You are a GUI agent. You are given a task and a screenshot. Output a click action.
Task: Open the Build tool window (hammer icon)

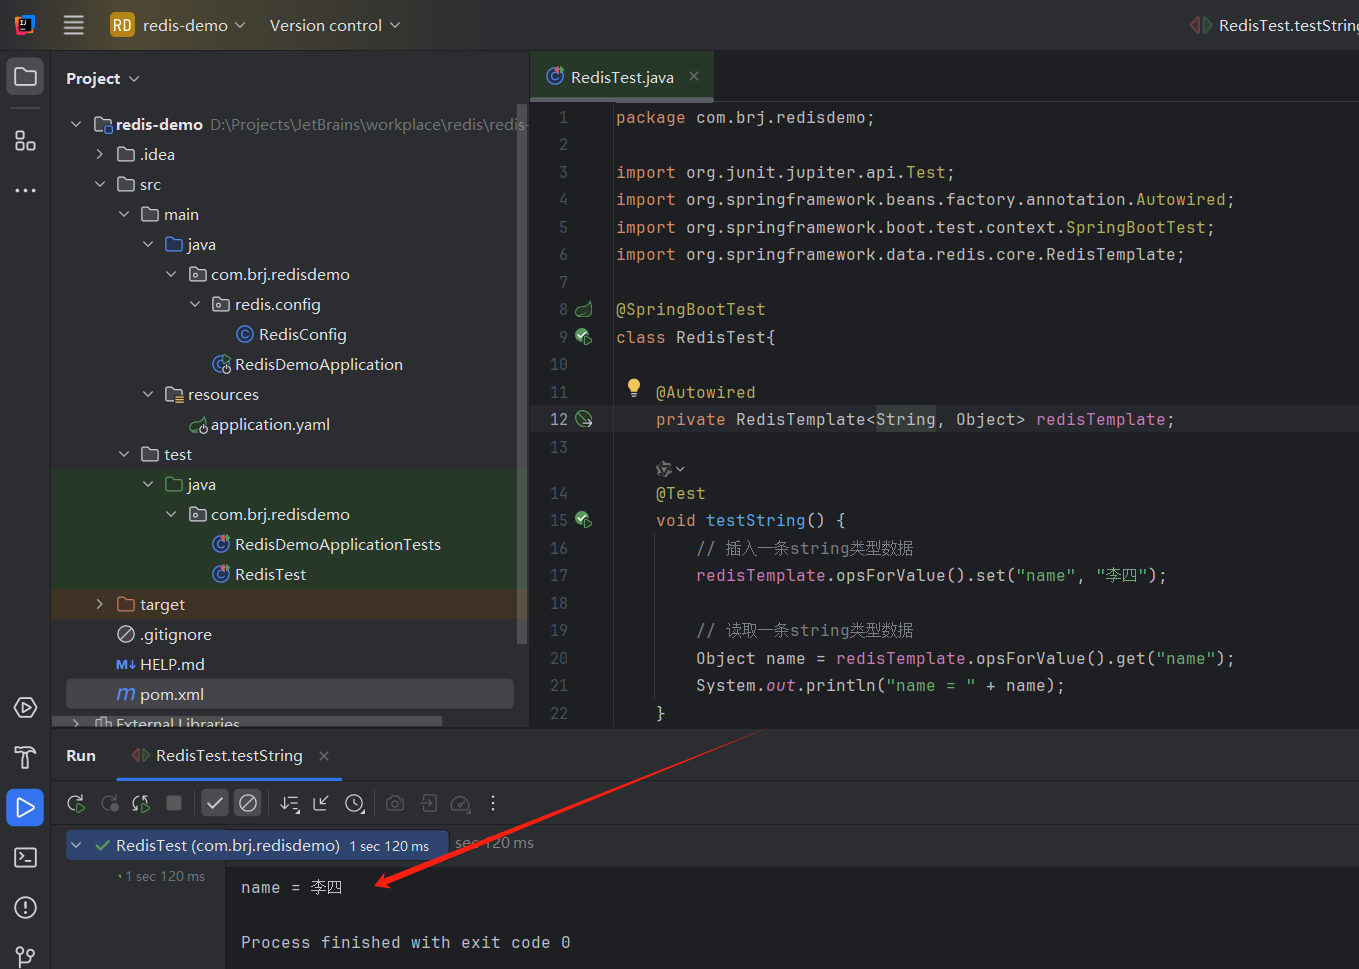(x=25, y=757)
